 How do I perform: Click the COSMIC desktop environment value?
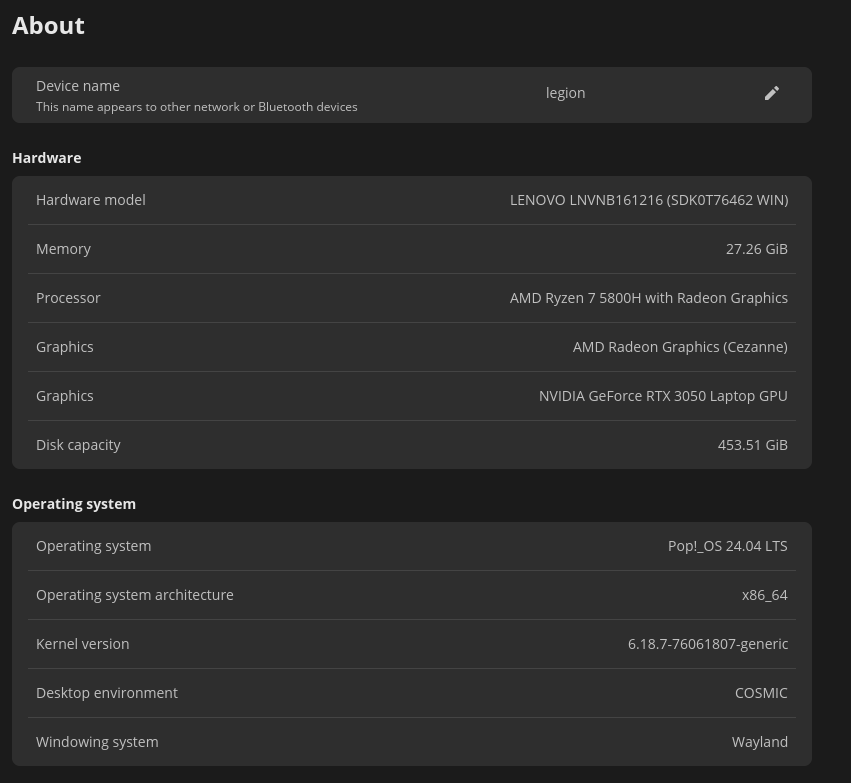(x=760, y=693)
